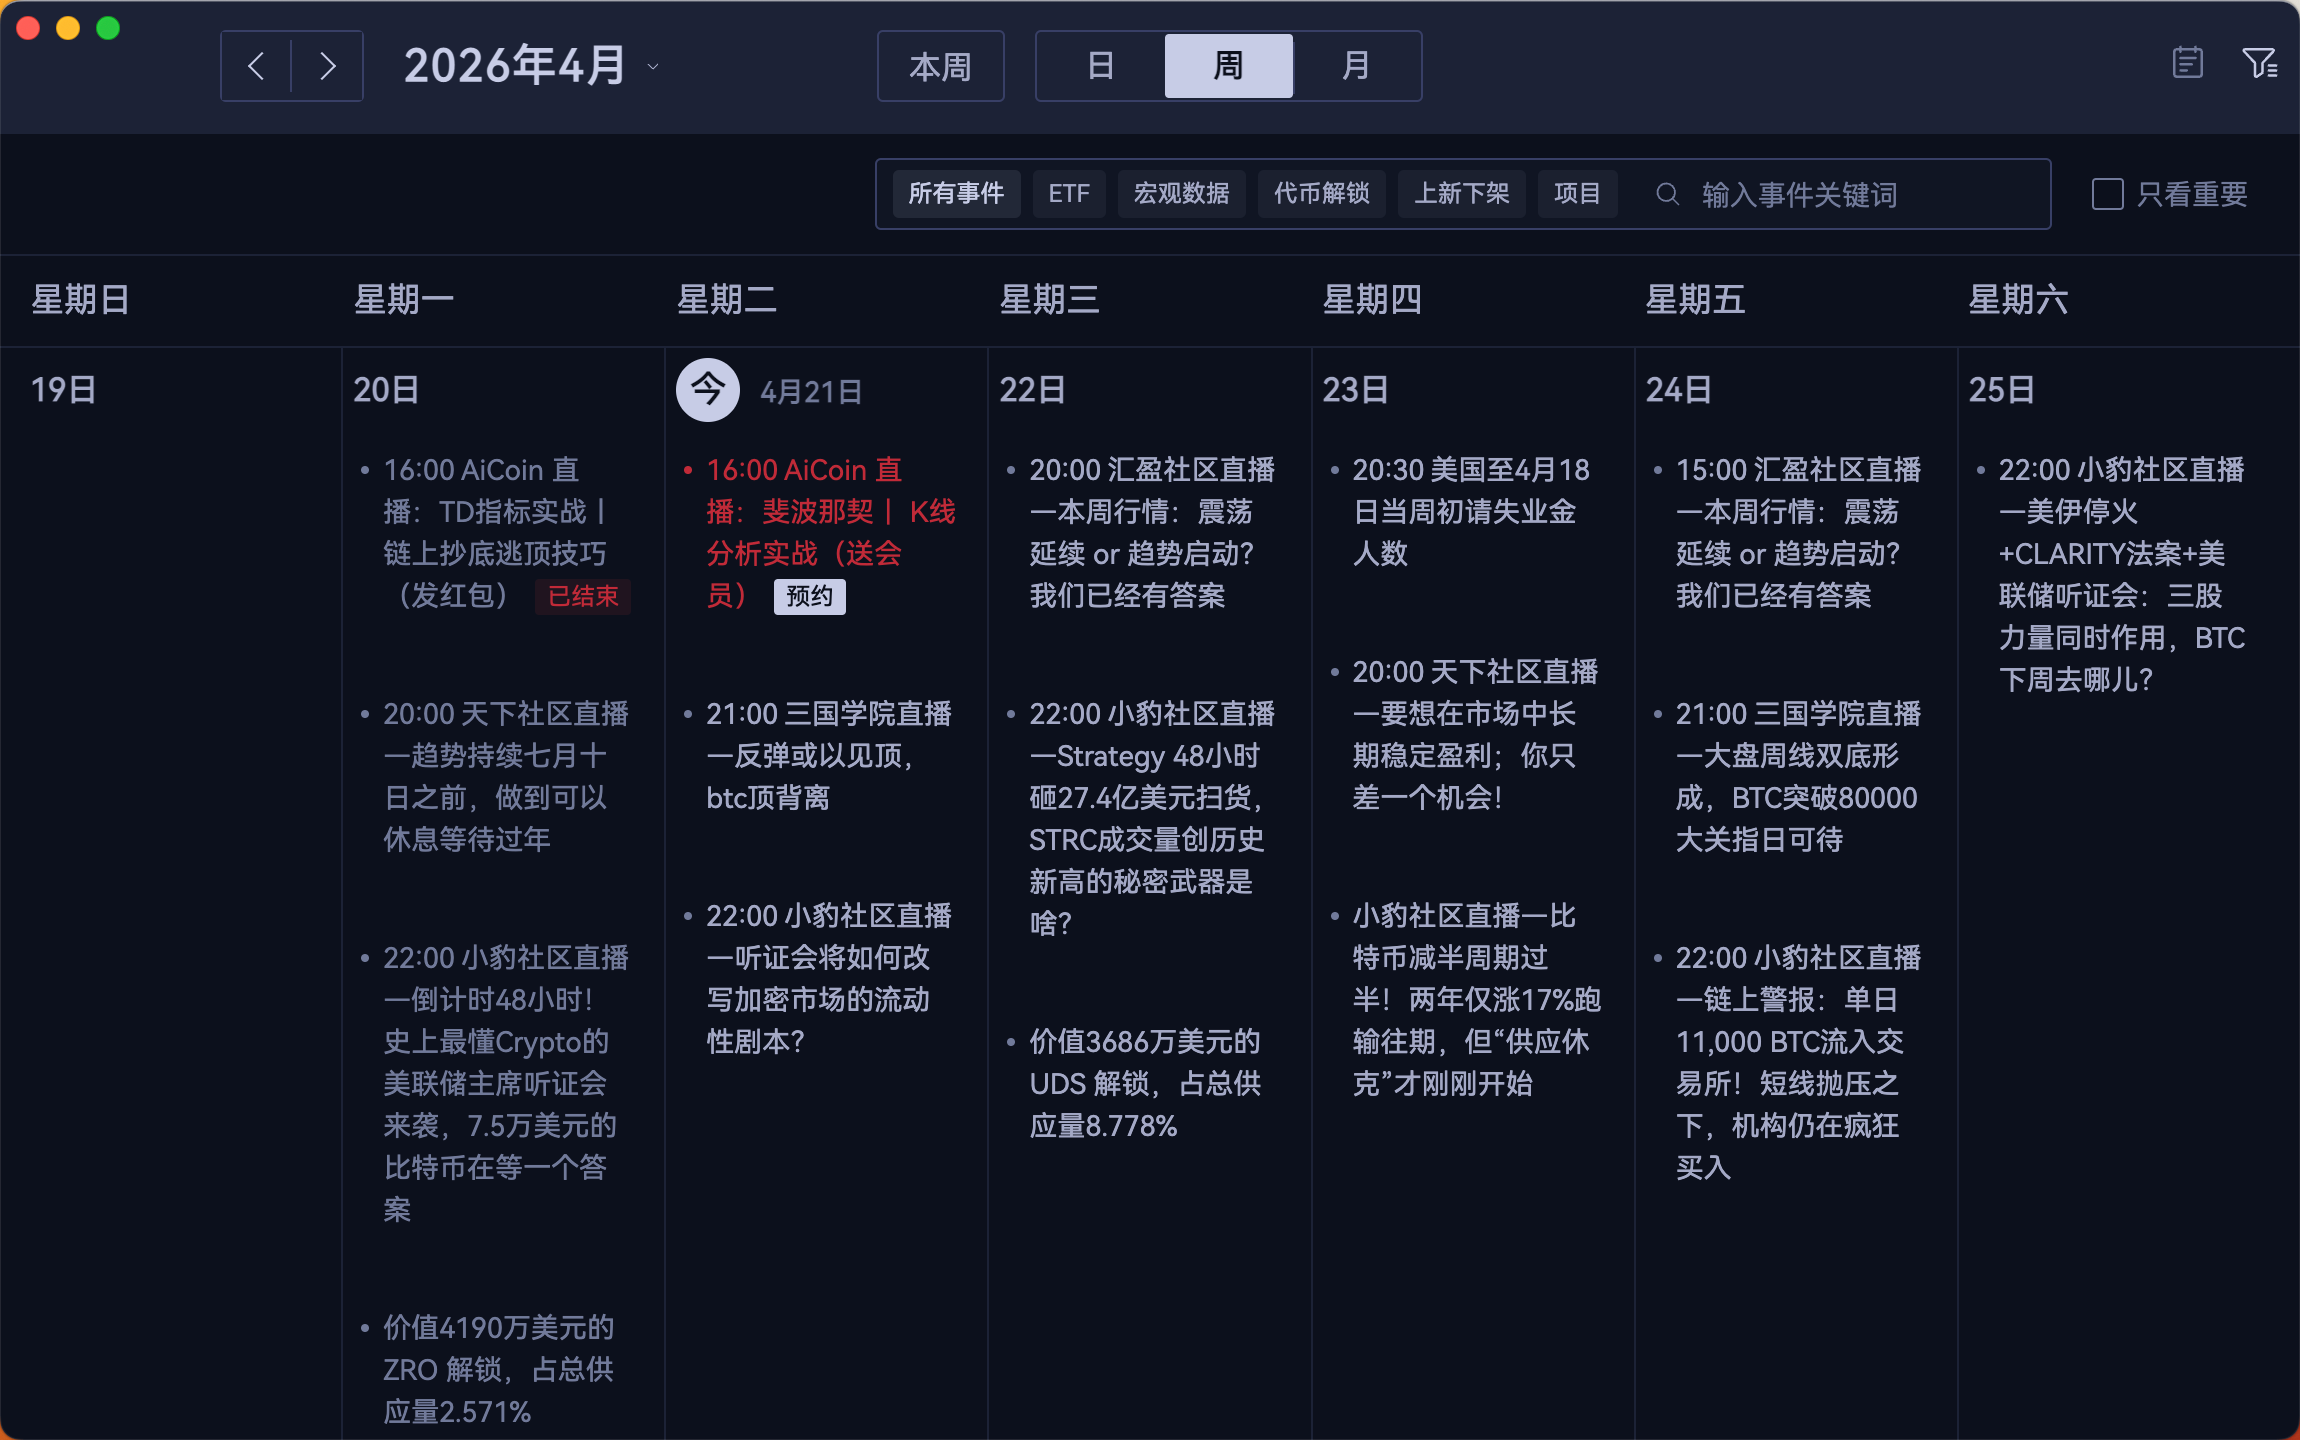Switch to 月 month view
Screen dimensions: 2300x1440
point(1355,66)
